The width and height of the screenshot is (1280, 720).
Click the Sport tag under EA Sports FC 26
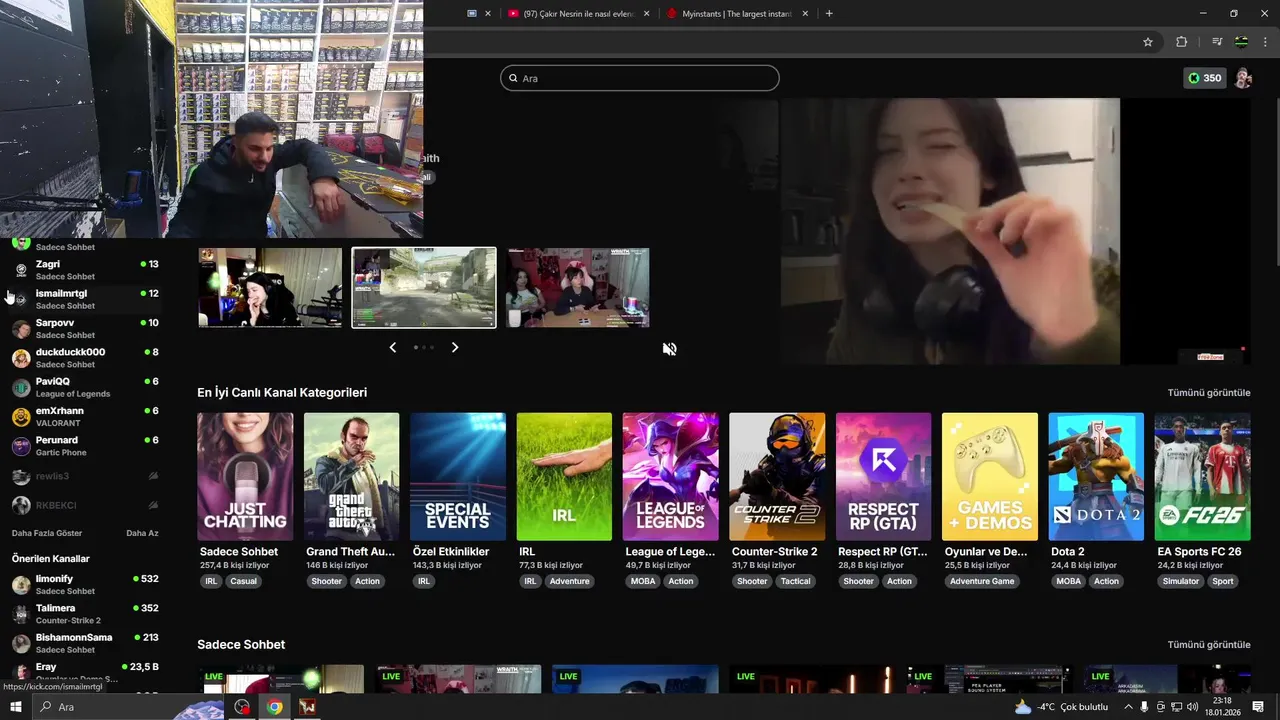coord(1223,581)
